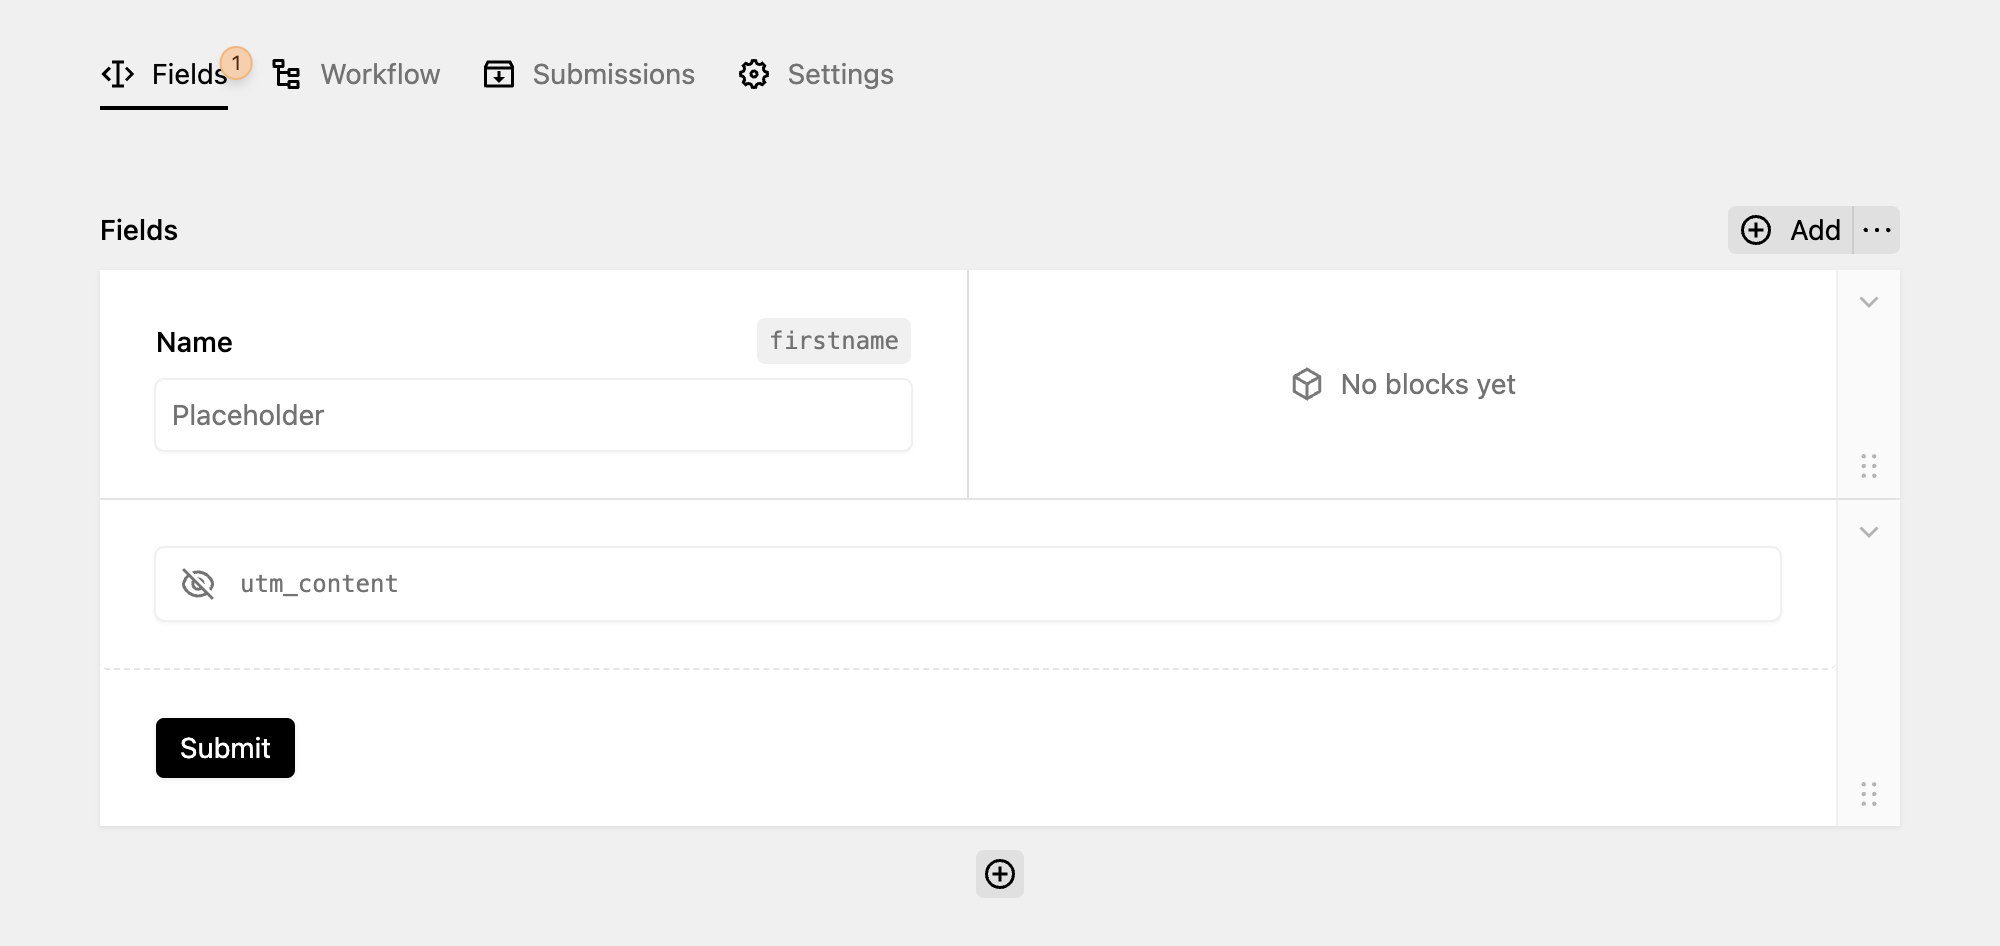2000x946 pixels.
Task: Grab the drag handle of the Name row
Action: pyautogui.click(x=1869, y=466)
